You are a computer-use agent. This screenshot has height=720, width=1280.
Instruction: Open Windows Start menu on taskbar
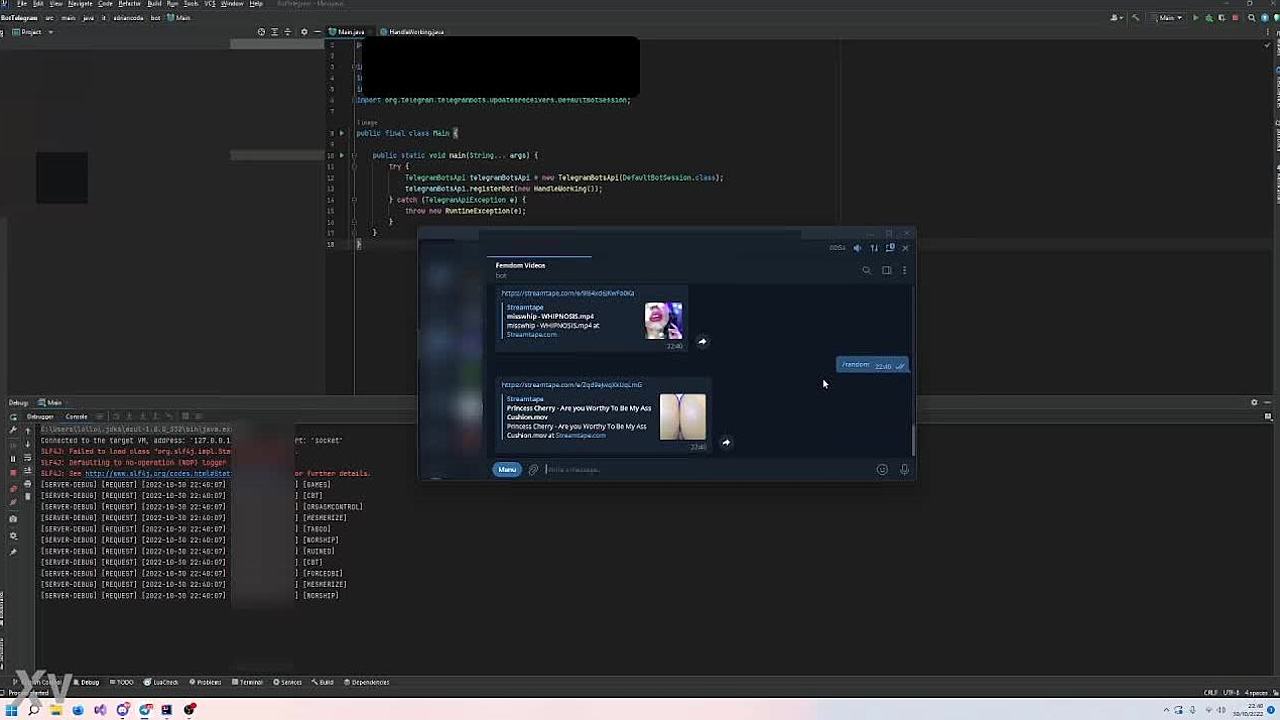pyautogui.click(x=10, y=710)
